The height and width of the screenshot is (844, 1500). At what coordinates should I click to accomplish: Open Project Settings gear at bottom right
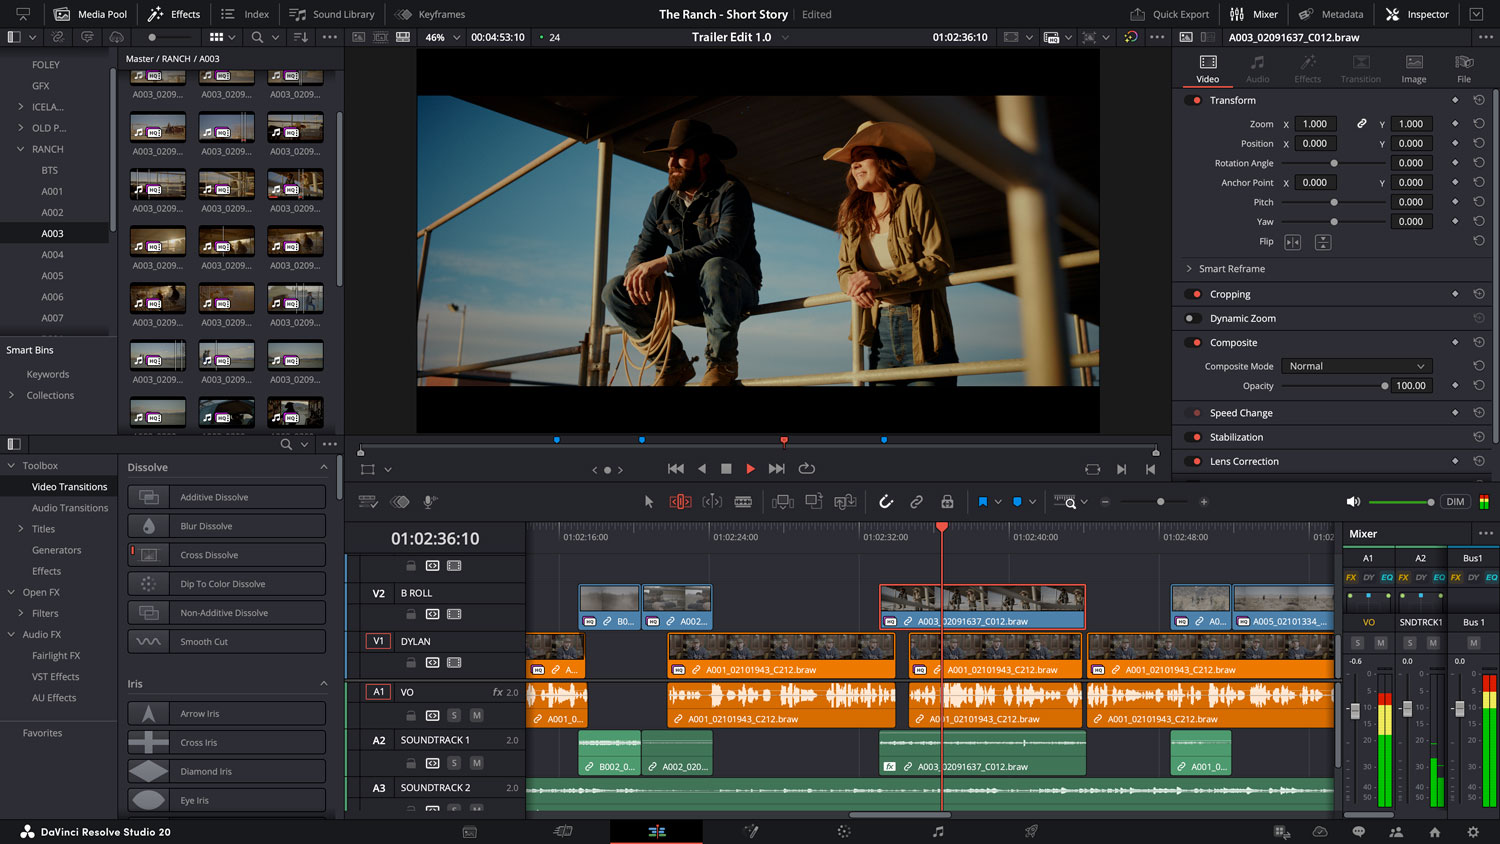tap(1473, 831)
